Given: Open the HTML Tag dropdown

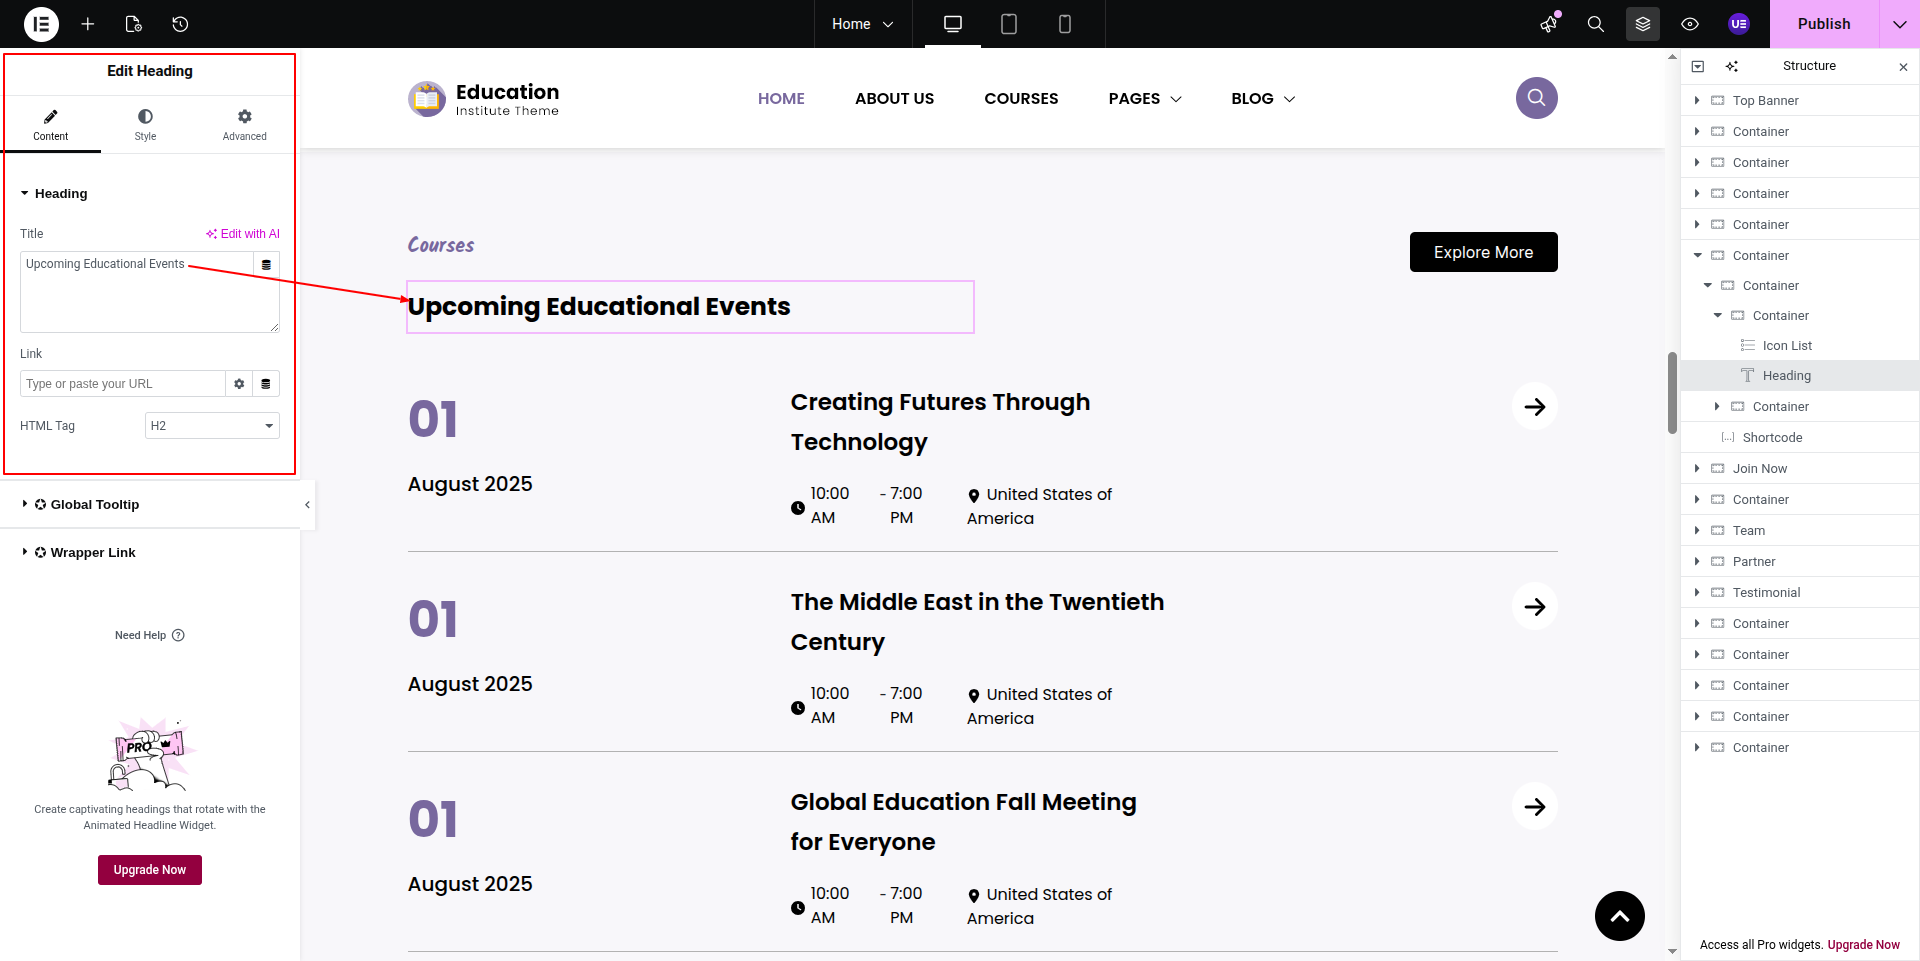Looking at the screenshot, I should pyautogui.click(x=212, y=426).
